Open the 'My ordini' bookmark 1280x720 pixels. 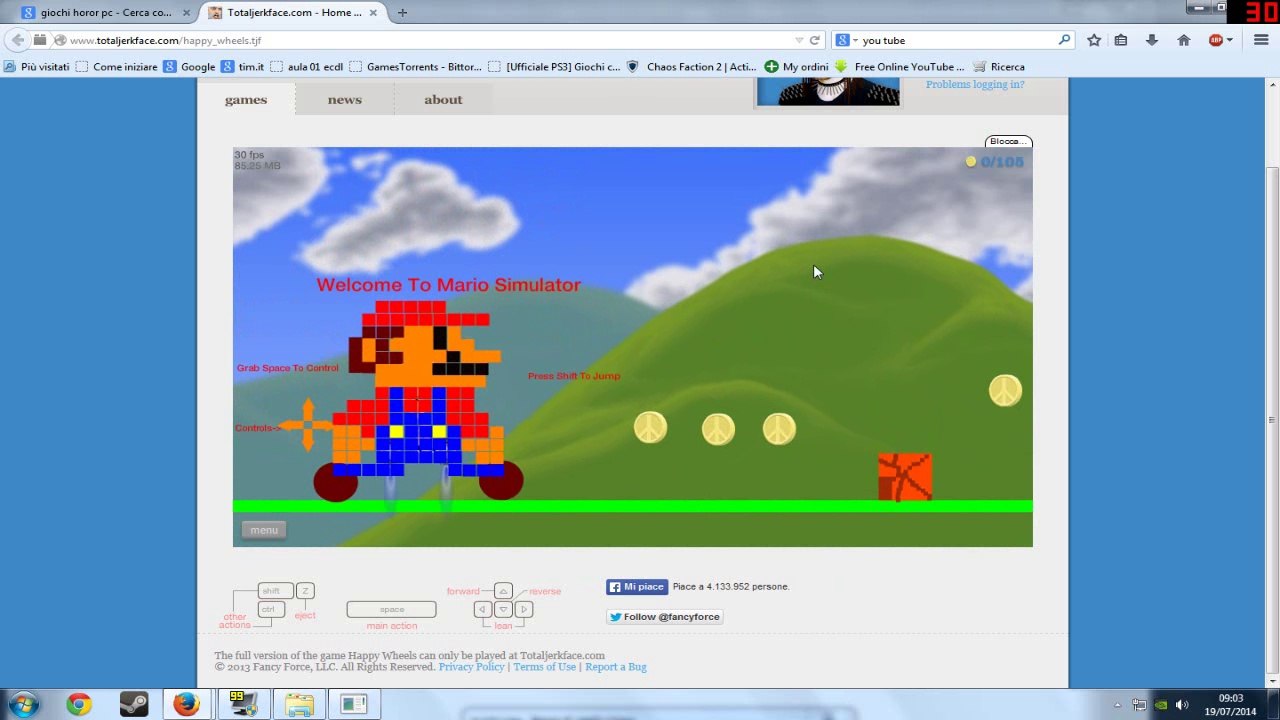tap(797, 67)
